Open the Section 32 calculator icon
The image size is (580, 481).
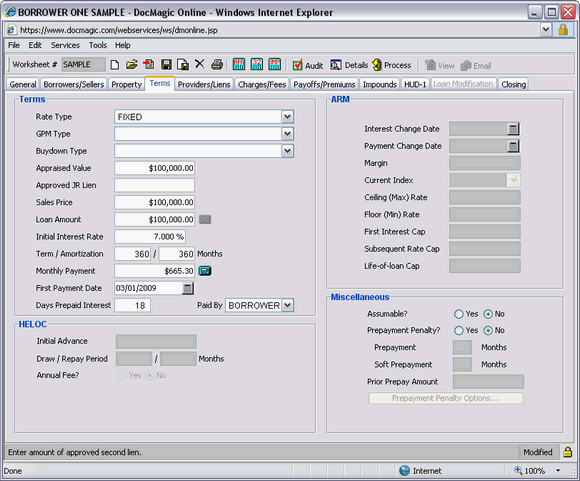257,64
